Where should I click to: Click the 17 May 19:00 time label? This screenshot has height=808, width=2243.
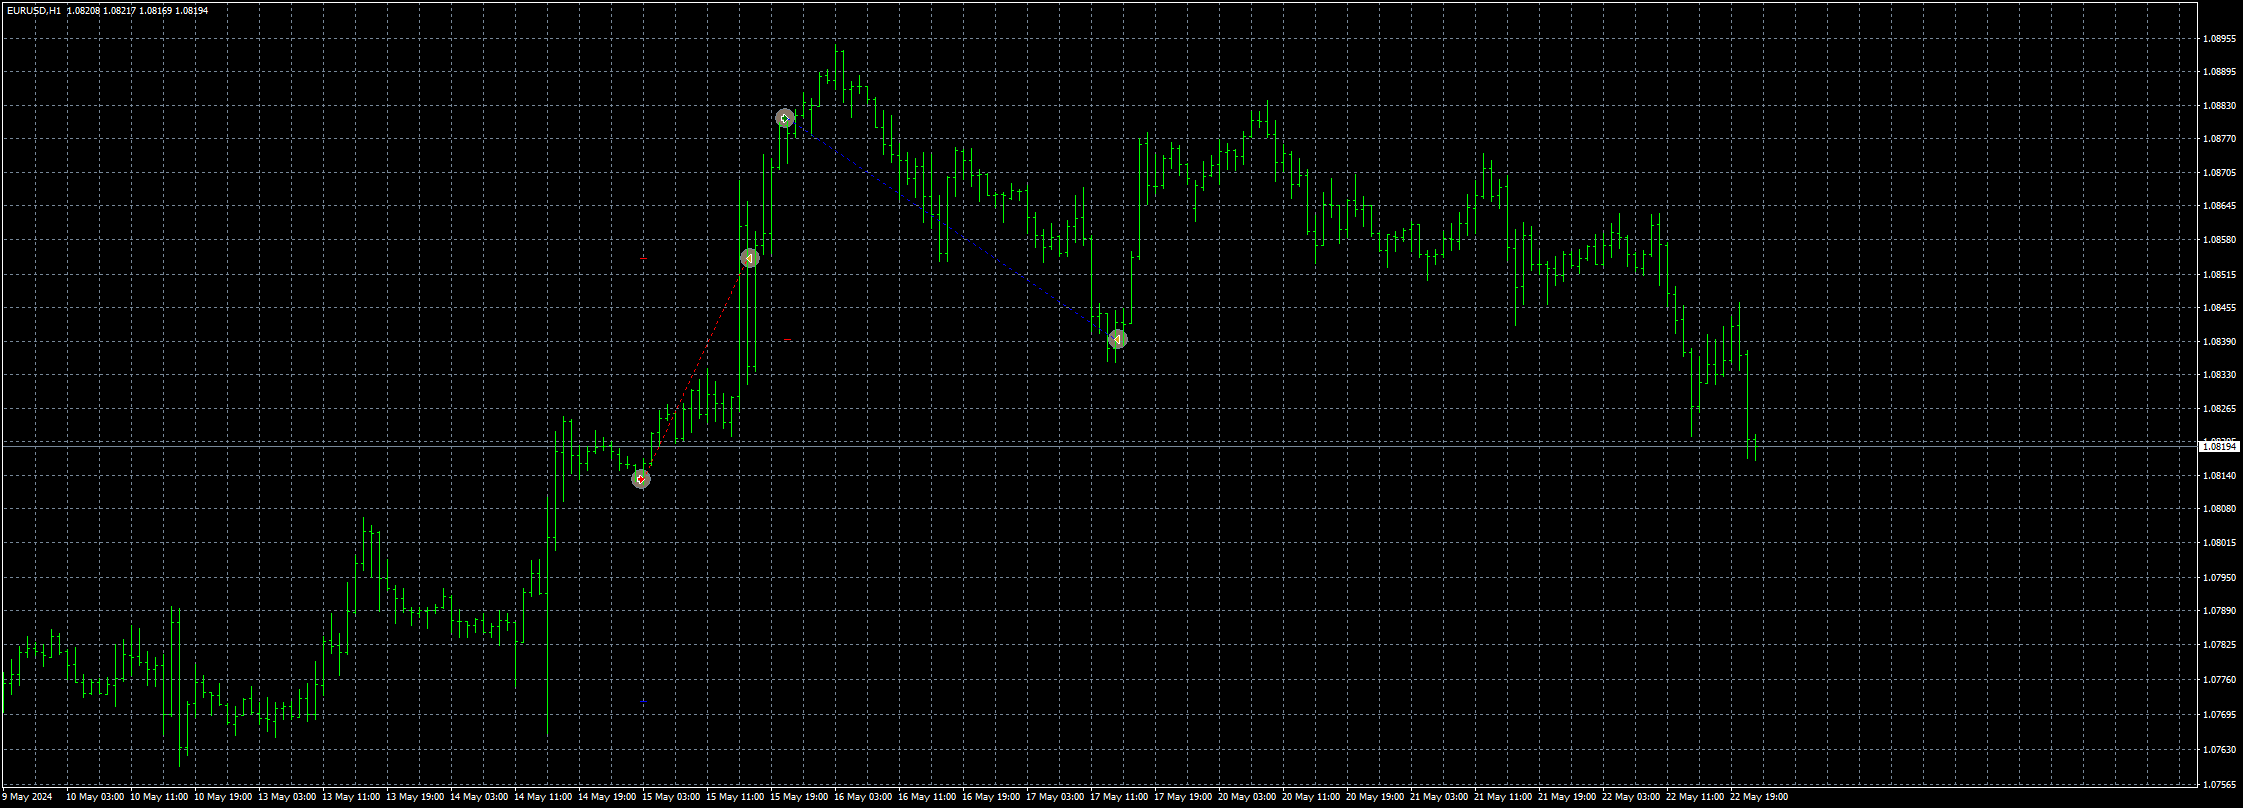[1183, 797]
